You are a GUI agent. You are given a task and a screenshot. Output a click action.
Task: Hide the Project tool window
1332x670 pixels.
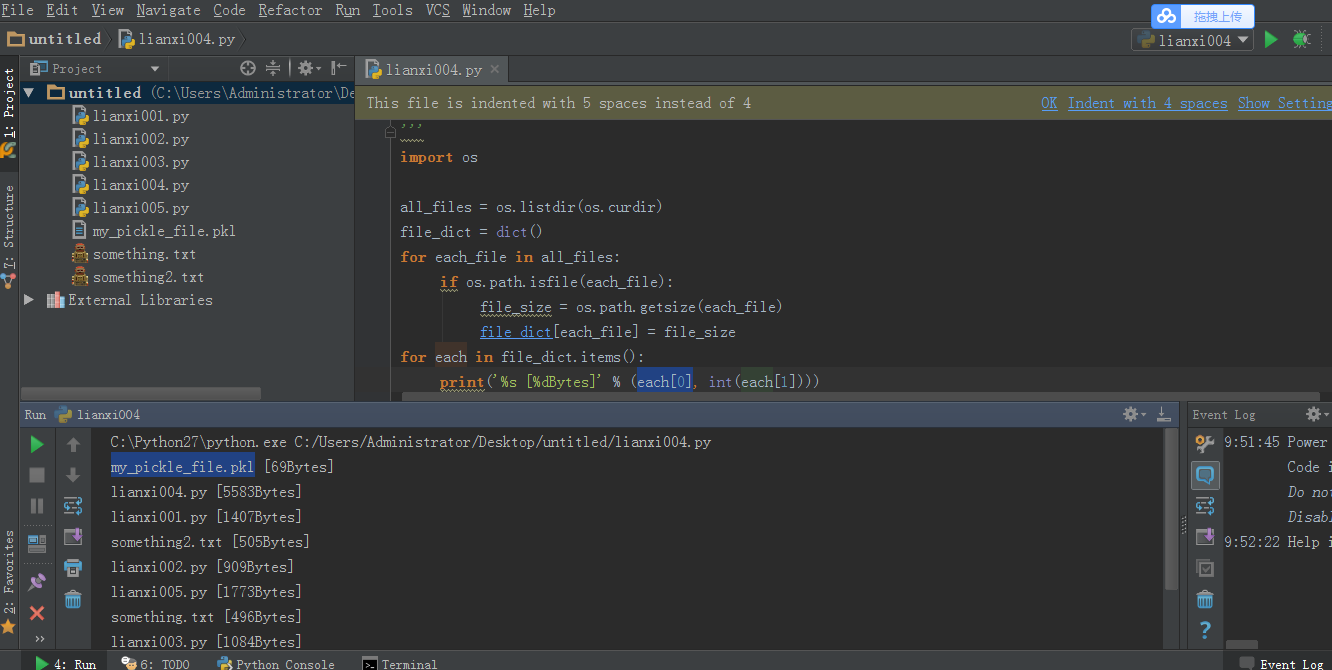click(339, 68)
